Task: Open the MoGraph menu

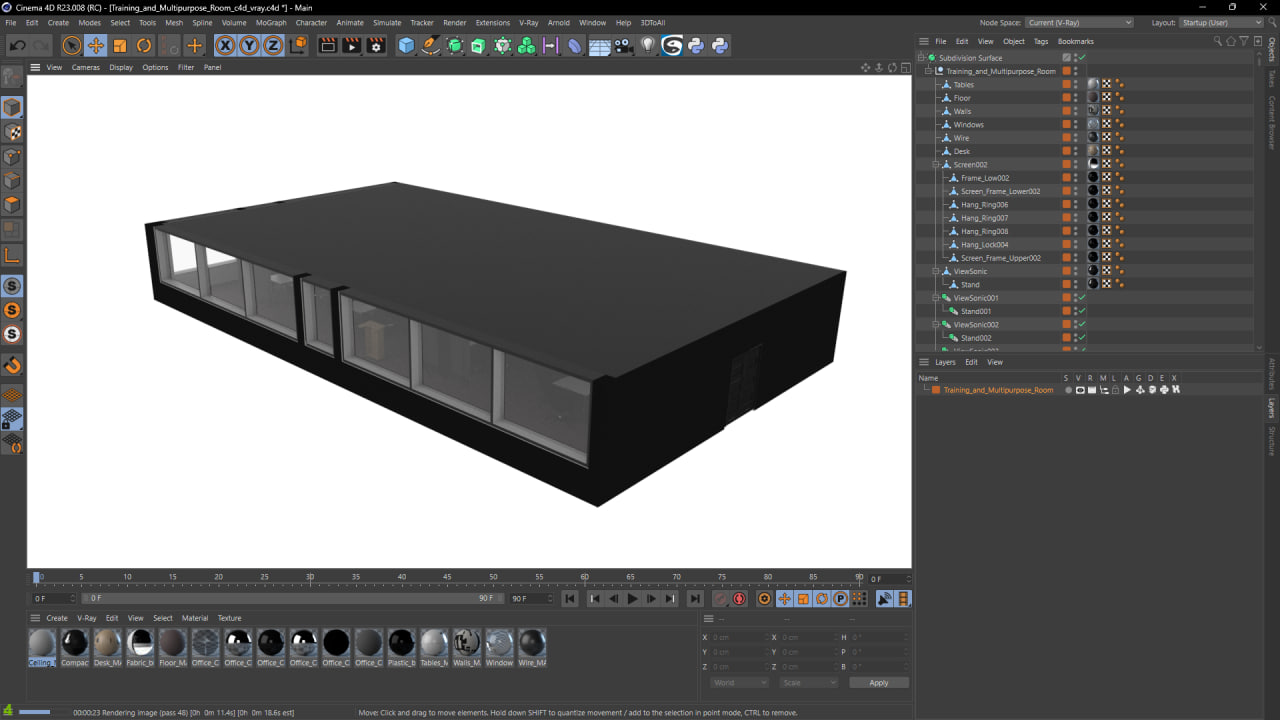Action: [x=271, y=22]
